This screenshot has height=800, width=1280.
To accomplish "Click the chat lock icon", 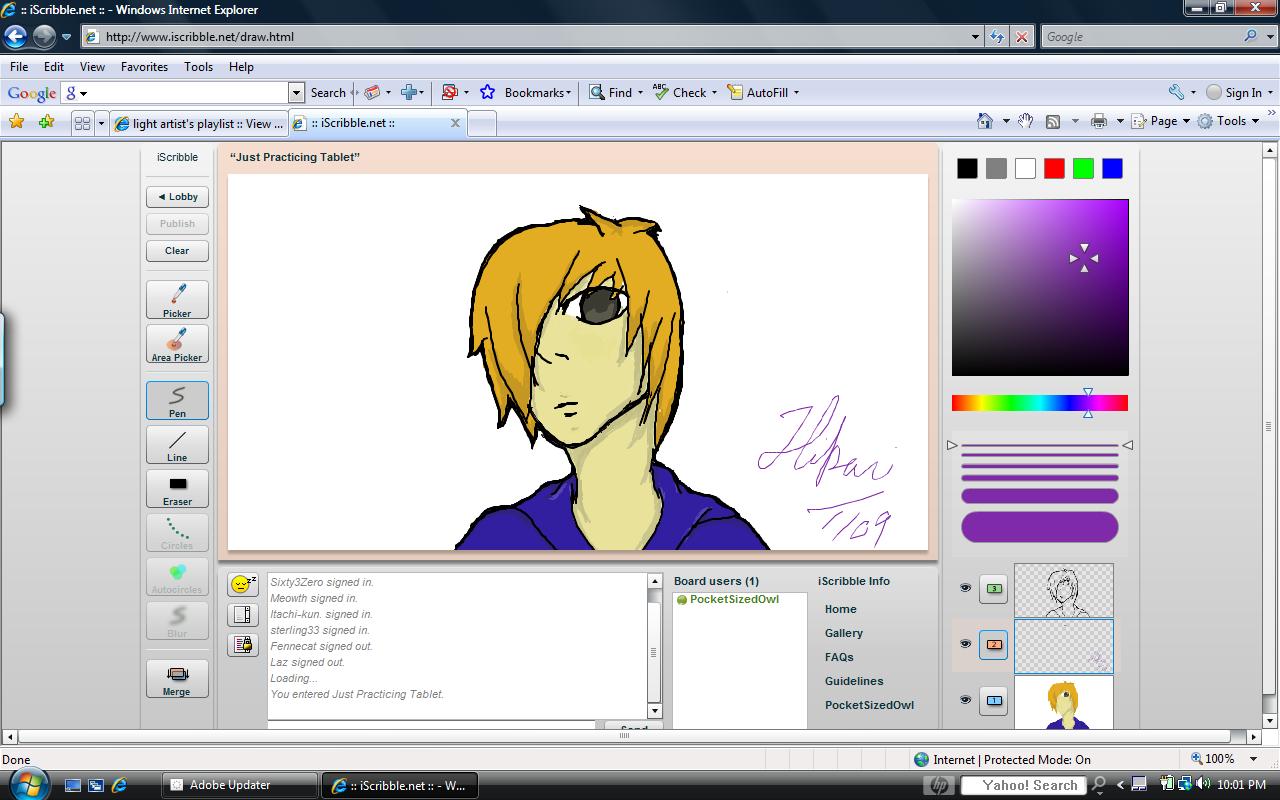I will (x=243, y=644).
